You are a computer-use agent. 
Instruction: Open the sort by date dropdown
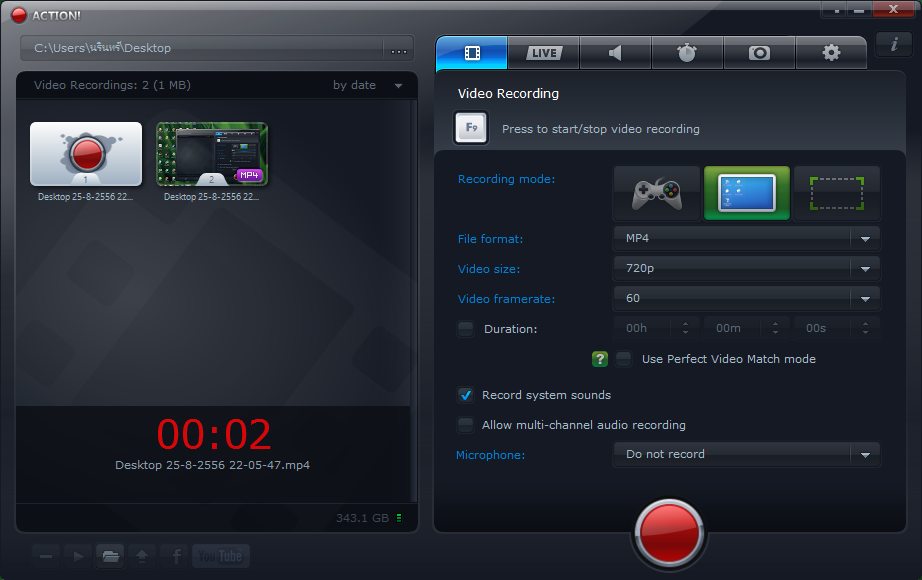click(368, 85)
